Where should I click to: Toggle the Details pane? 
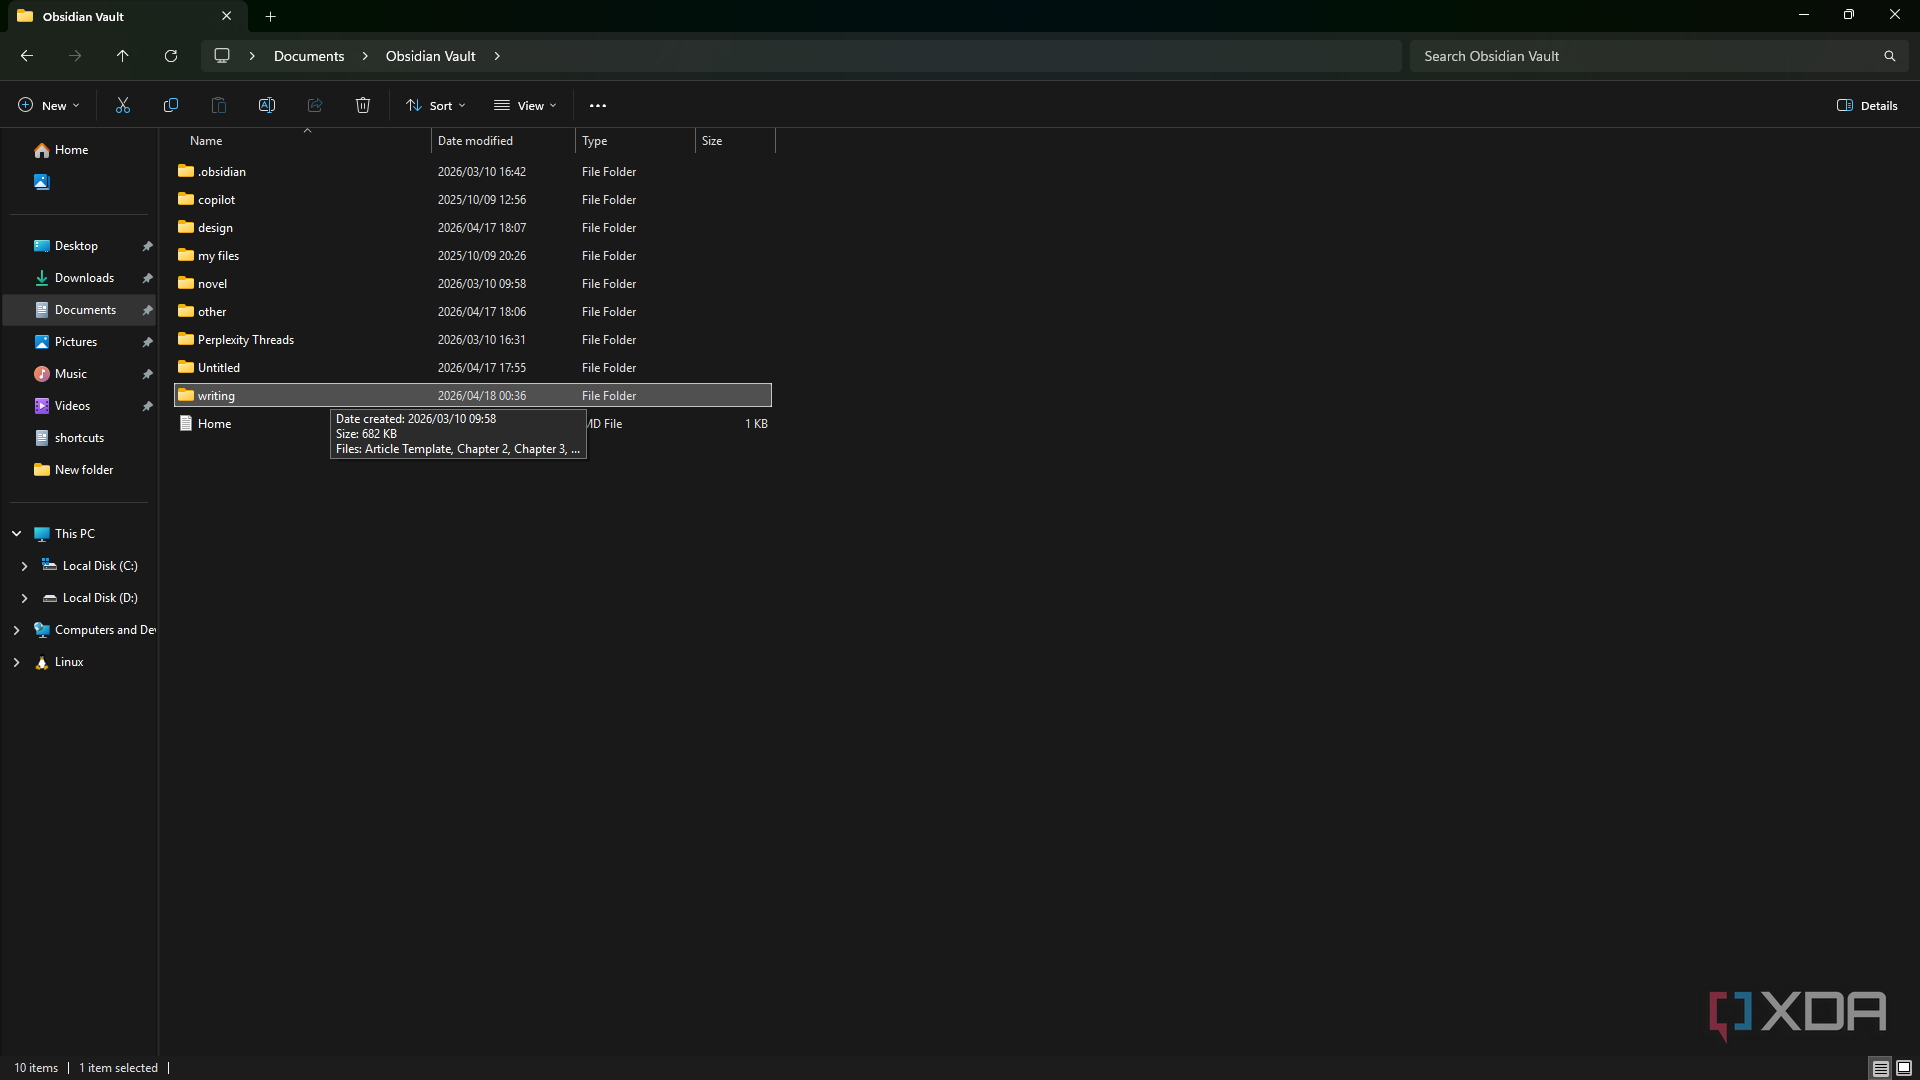point(1867,105)
